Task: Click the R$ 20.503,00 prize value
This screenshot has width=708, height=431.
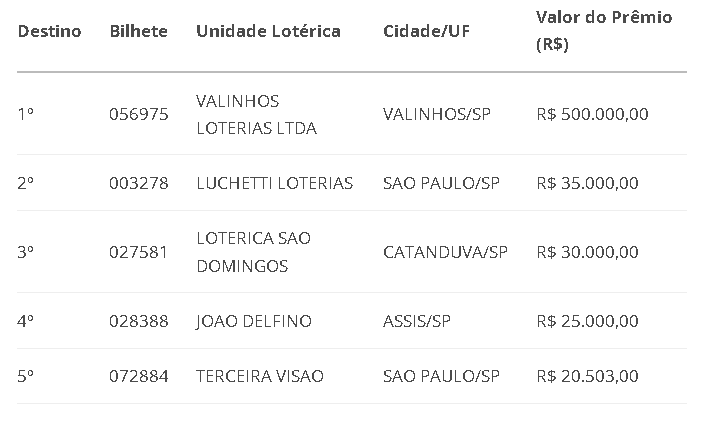Action: (587, 376)
